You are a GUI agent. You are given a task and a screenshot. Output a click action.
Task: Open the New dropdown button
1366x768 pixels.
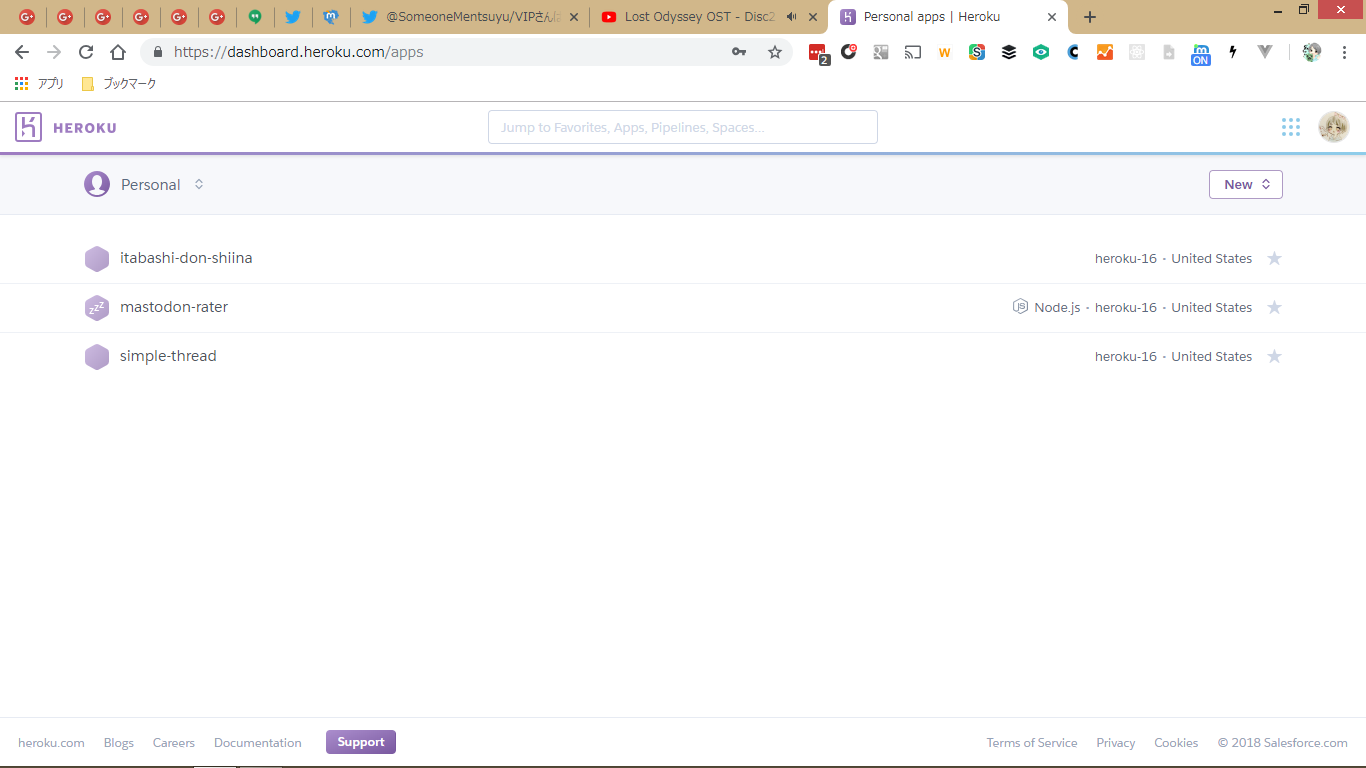pyautogui.click(x=1246, y=184)
